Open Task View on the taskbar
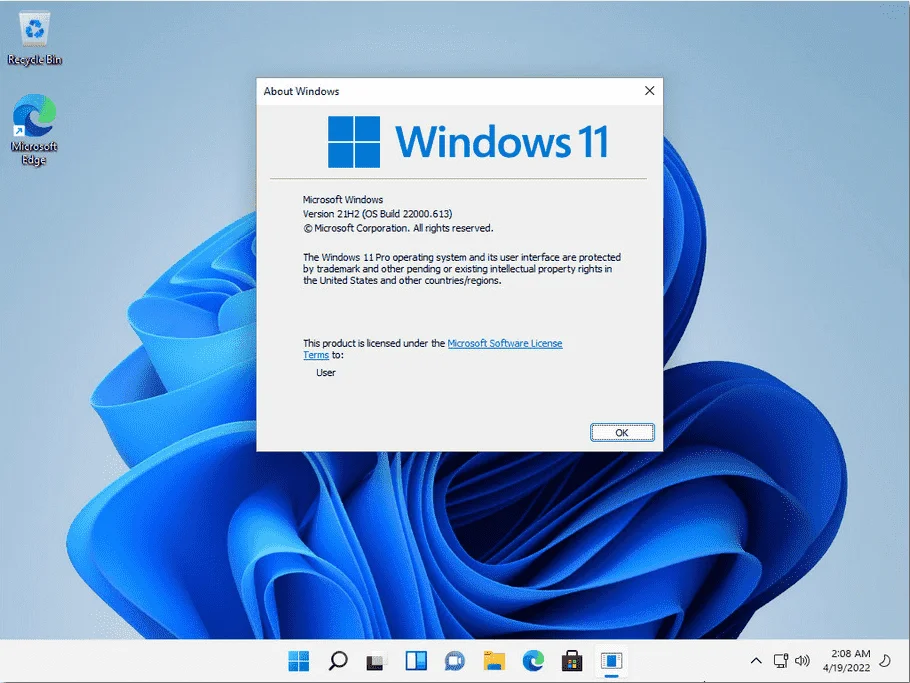Viewport: 910px width, 683px height. click(375, 662)
